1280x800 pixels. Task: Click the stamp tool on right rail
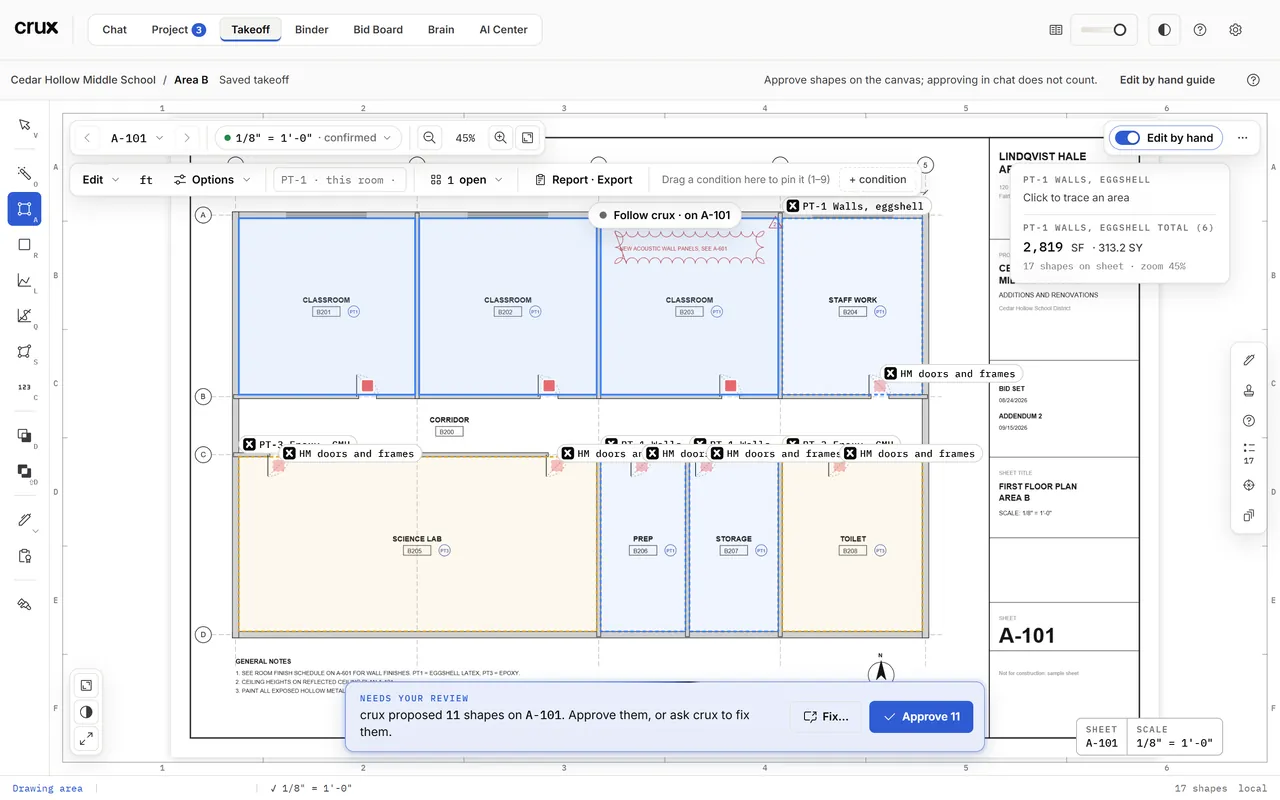[x=1248, y=391]
